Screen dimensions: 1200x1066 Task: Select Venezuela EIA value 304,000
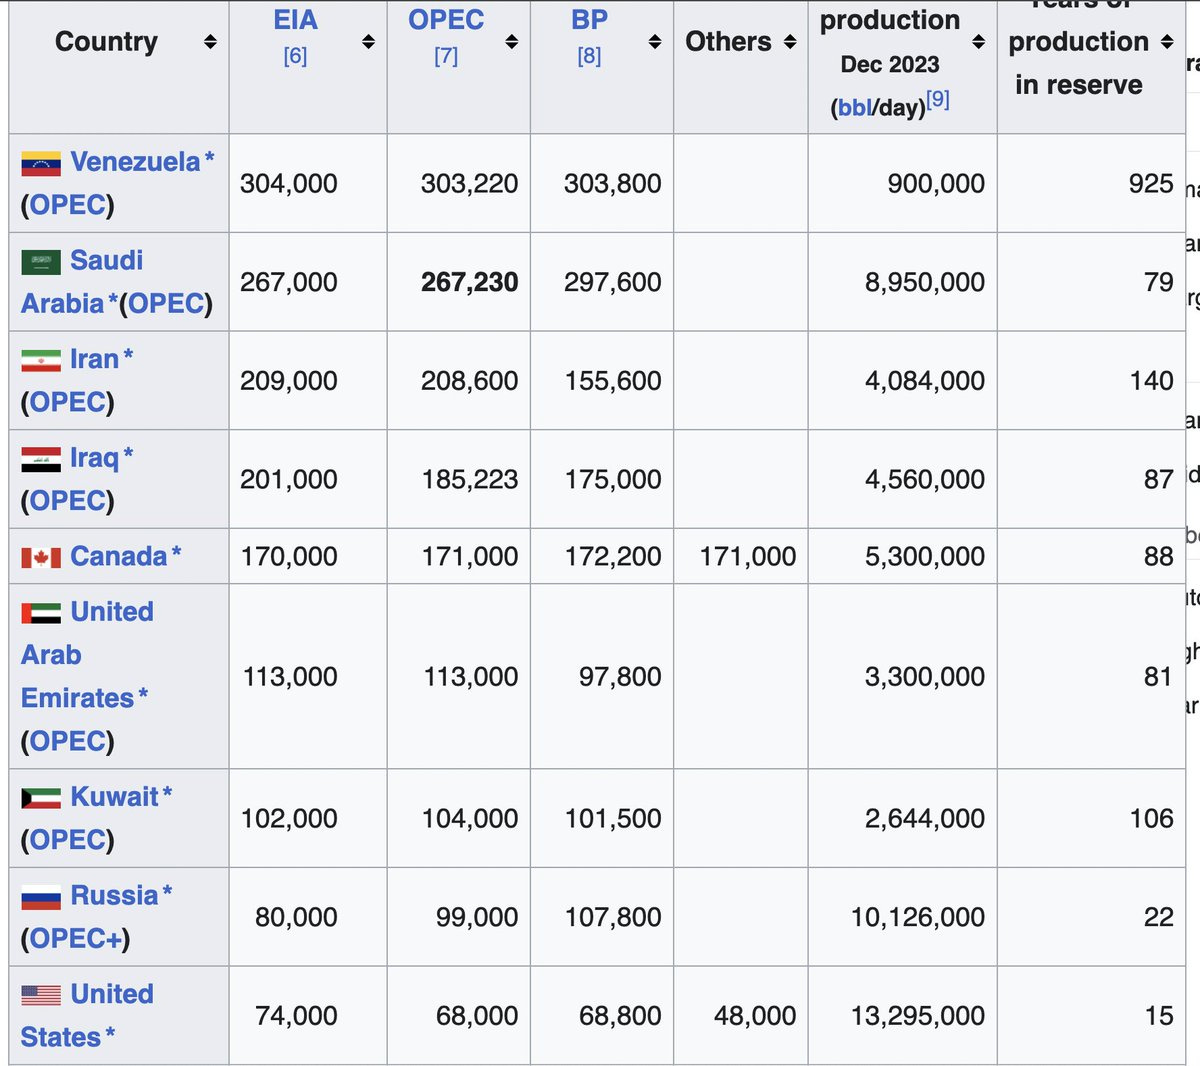(x=289, y=184)
